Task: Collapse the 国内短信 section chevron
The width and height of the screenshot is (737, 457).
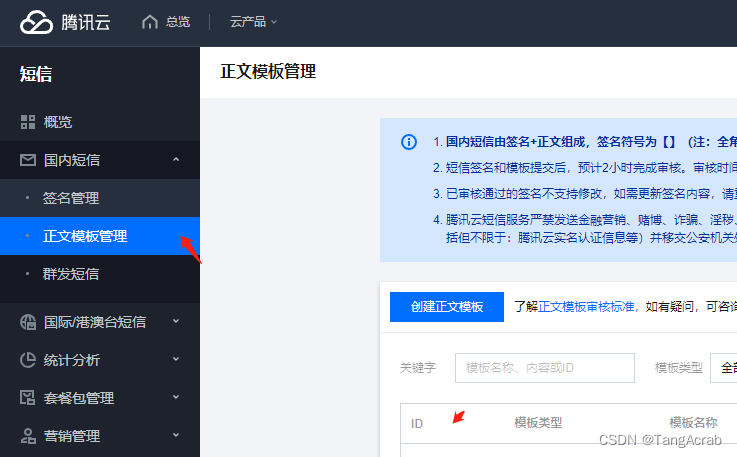Action: coord(176,160)
